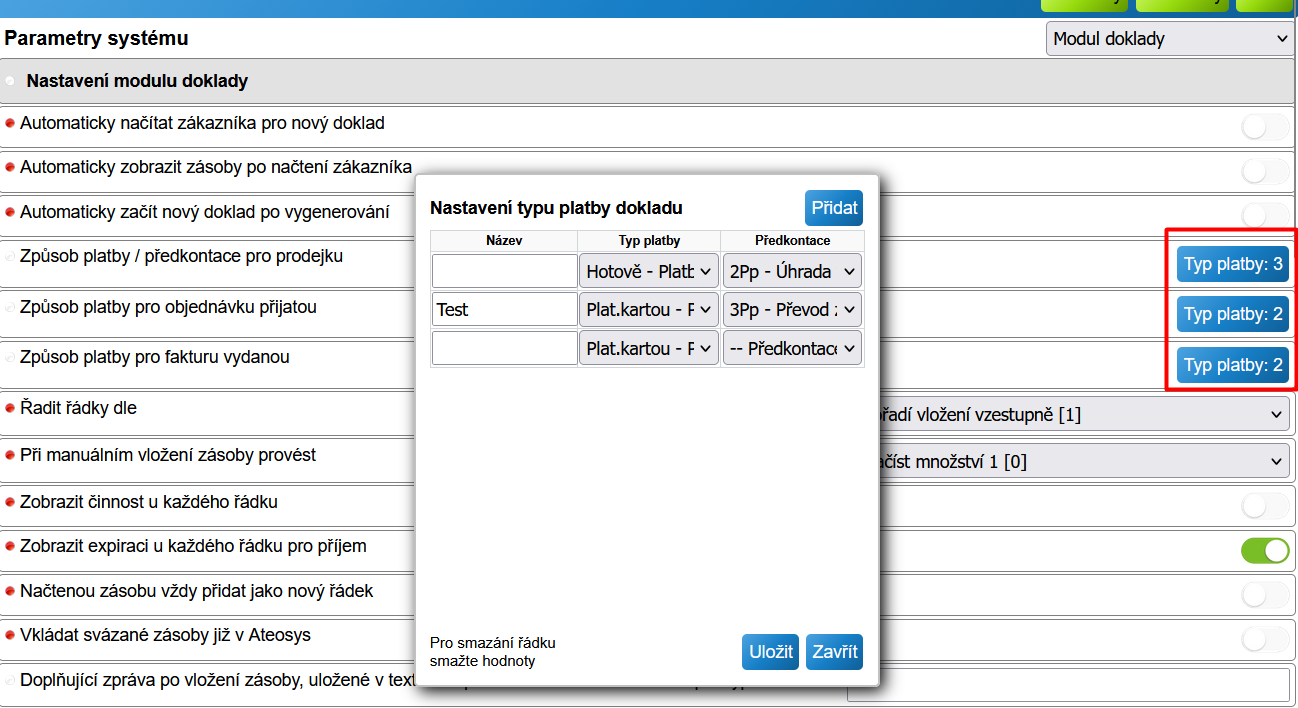Image resolution: width=1298 pixels, height=708 pixels.
Task: Toggle Načtenou zásobu vždy přidat jako nový řádek
Action: [1265, 595]
